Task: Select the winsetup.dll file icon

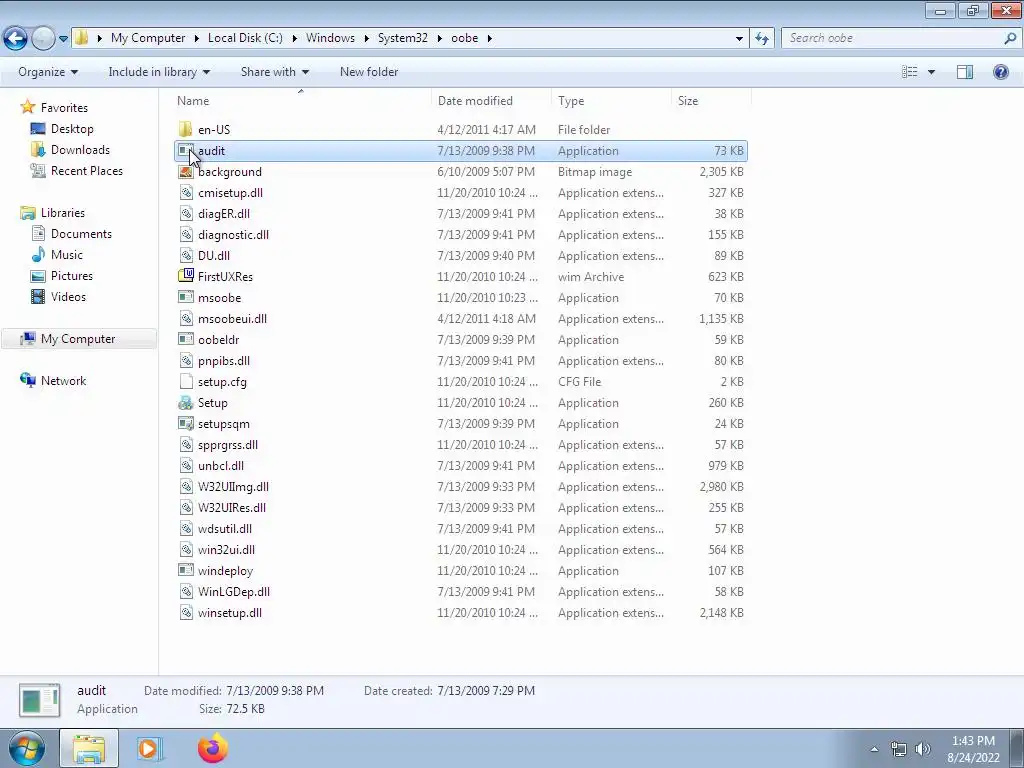Action: (185, 613)
